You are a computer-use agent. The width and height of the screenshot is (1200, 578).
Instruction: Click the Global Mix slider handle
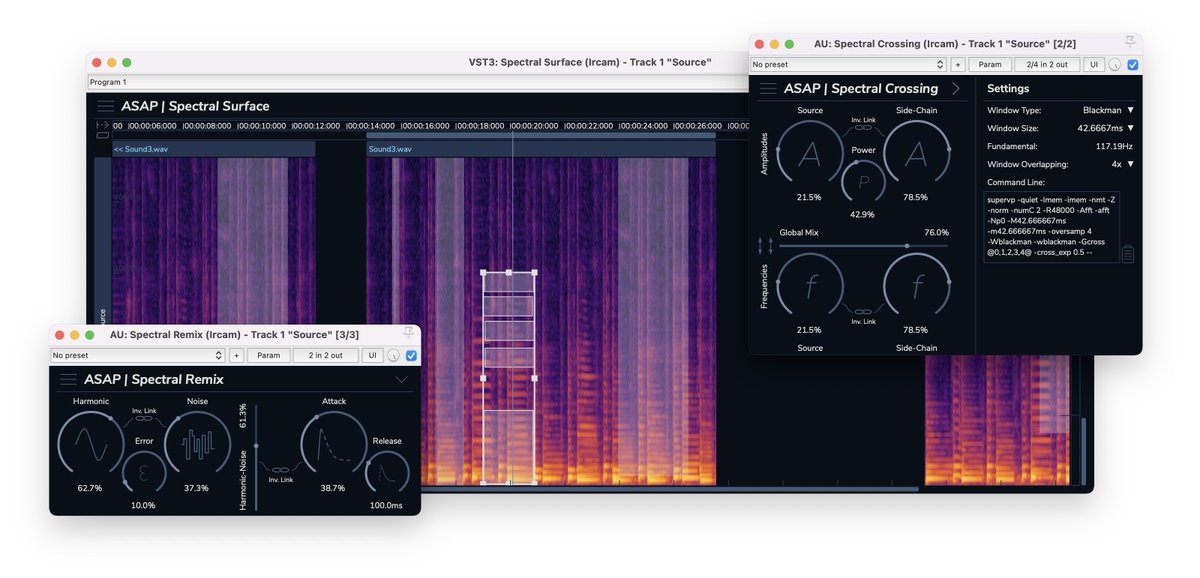(907, 246)
